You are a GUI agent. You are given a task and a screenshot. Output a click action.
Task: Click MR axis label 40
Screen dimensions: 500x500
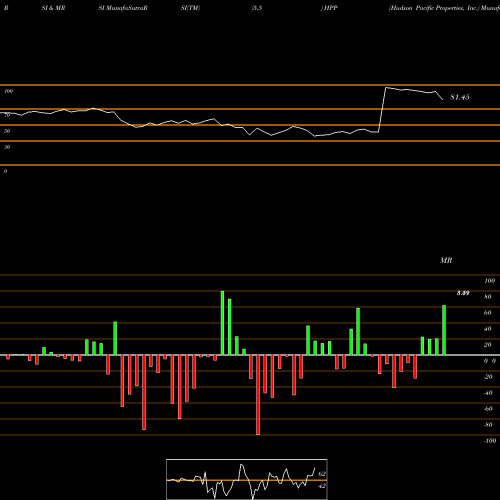coord(488,329)
